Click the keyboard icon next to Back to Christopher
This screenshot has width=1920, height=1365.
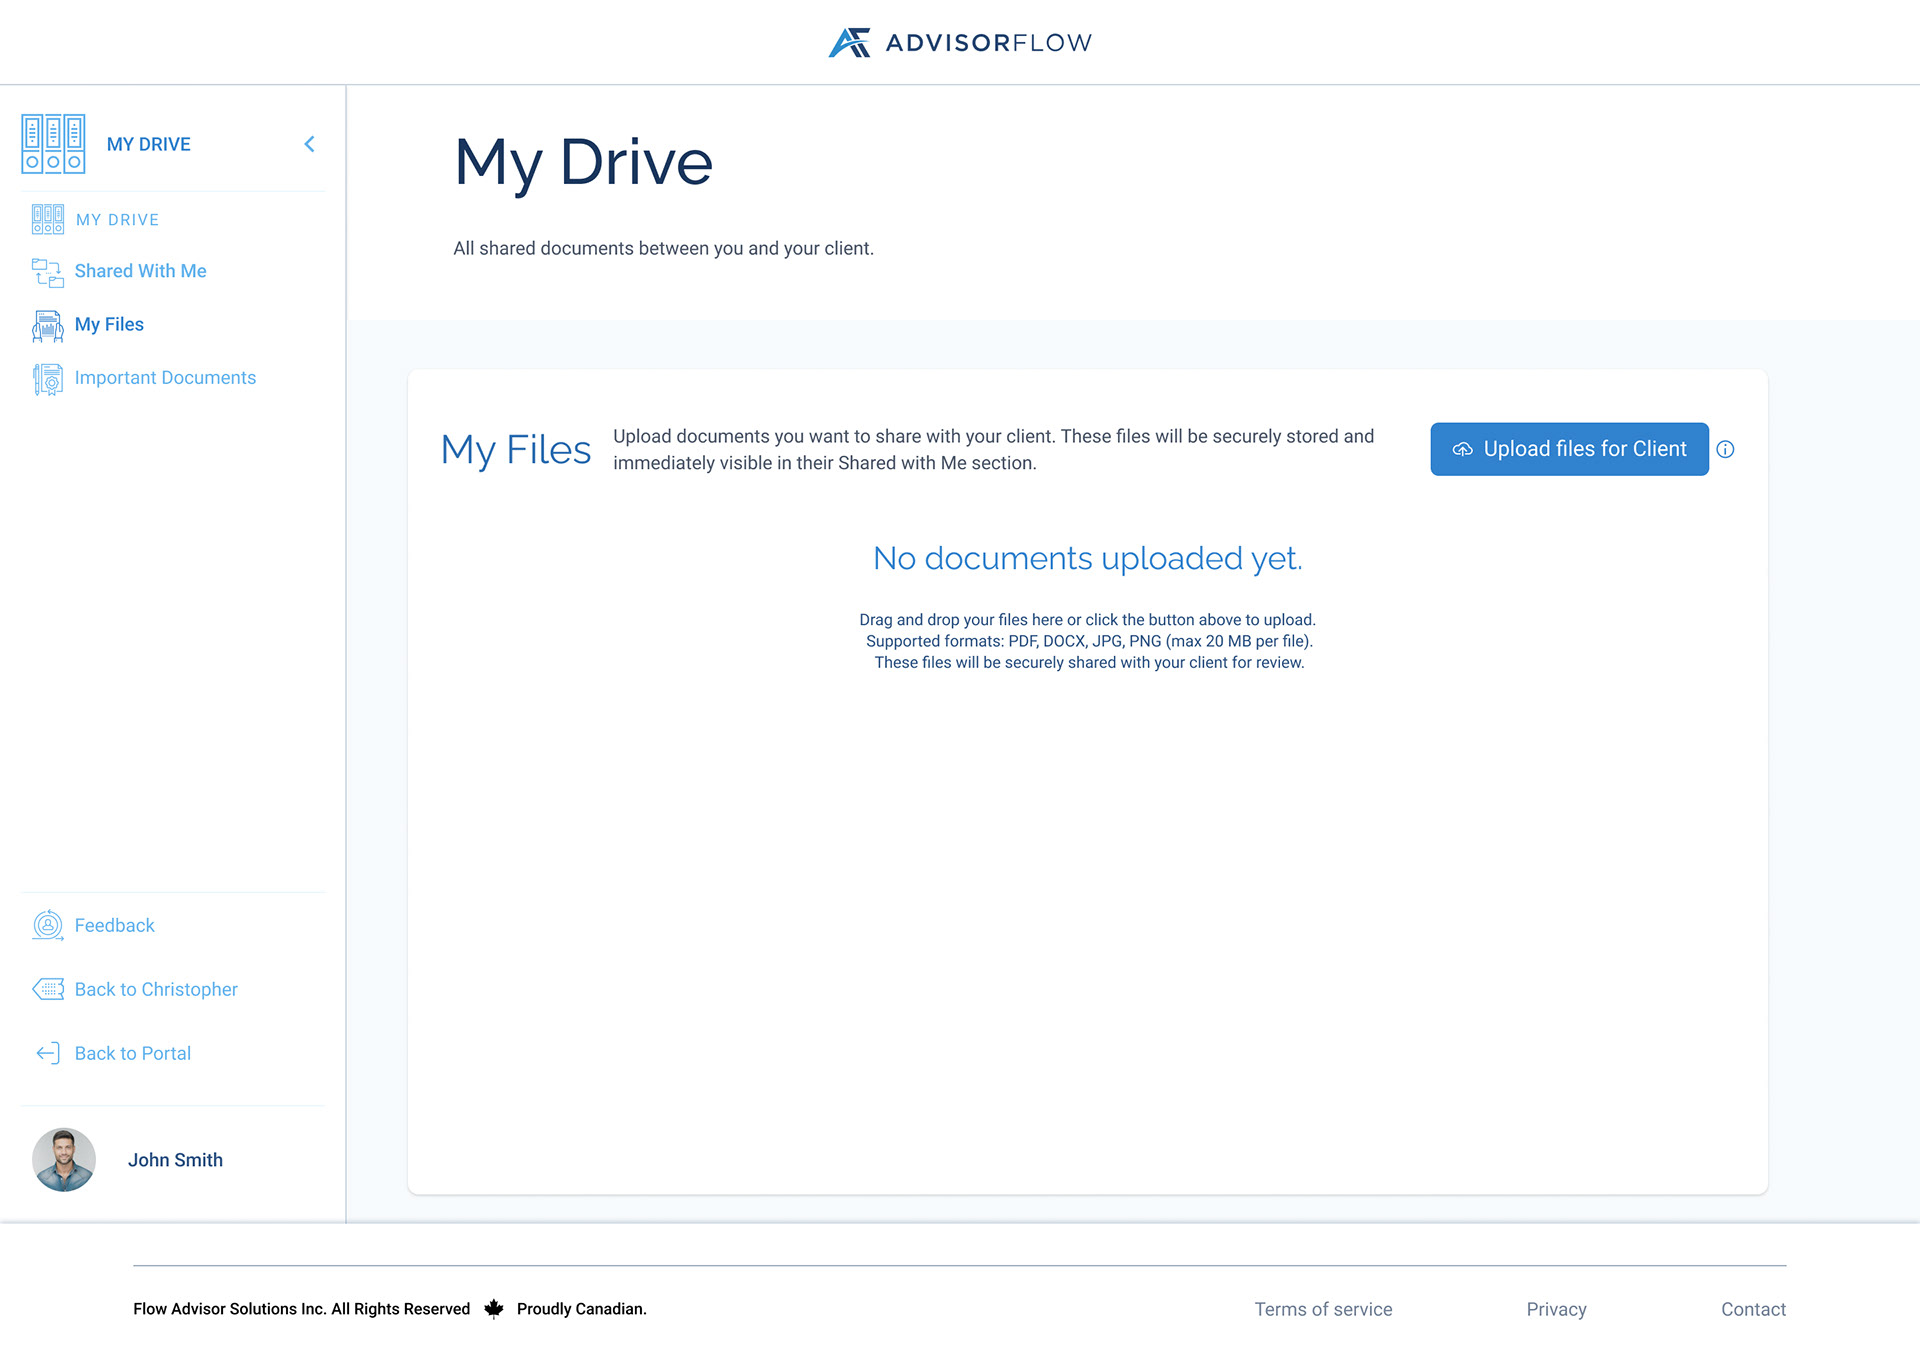point(46,989)
